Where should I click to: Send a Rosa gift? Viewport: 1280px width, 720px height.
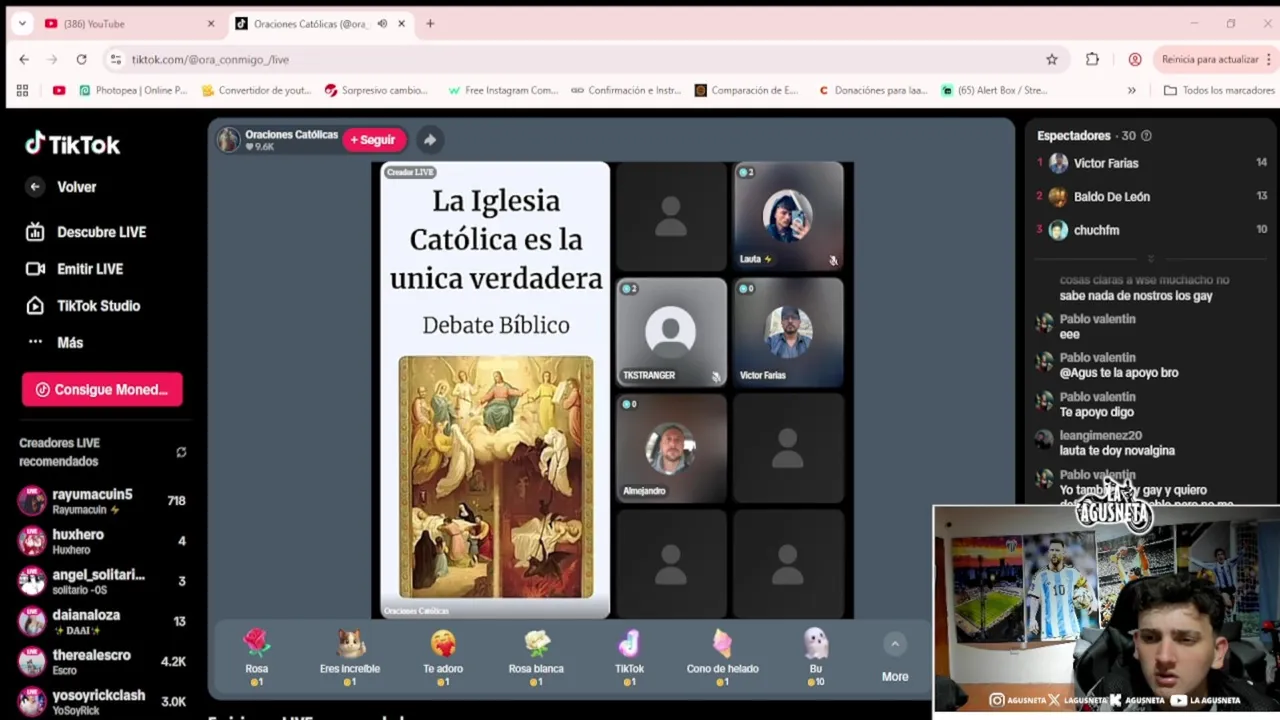click(x=257, y=657)
